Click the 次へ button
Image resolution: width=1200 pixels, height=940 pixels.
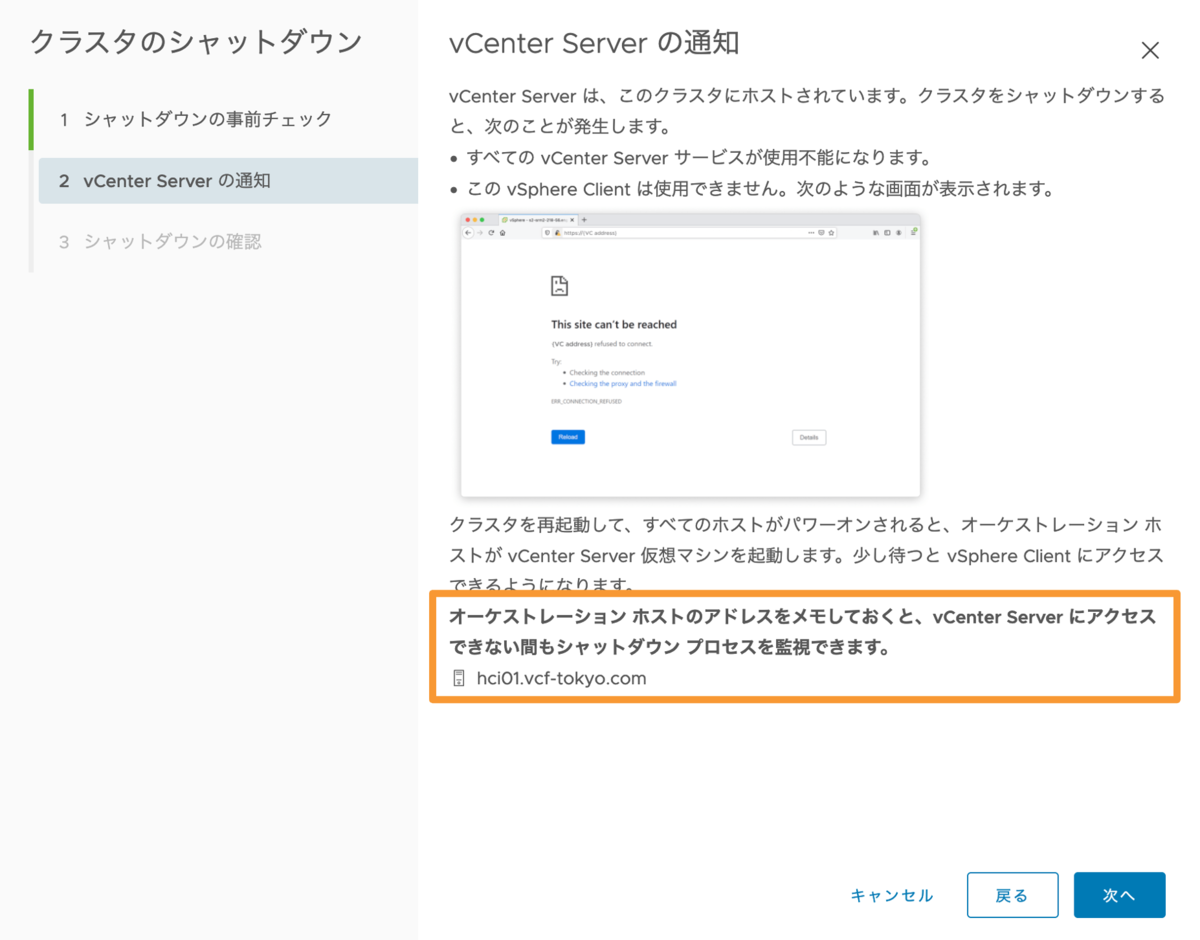pyautogui.click(x=1119, y=895)
